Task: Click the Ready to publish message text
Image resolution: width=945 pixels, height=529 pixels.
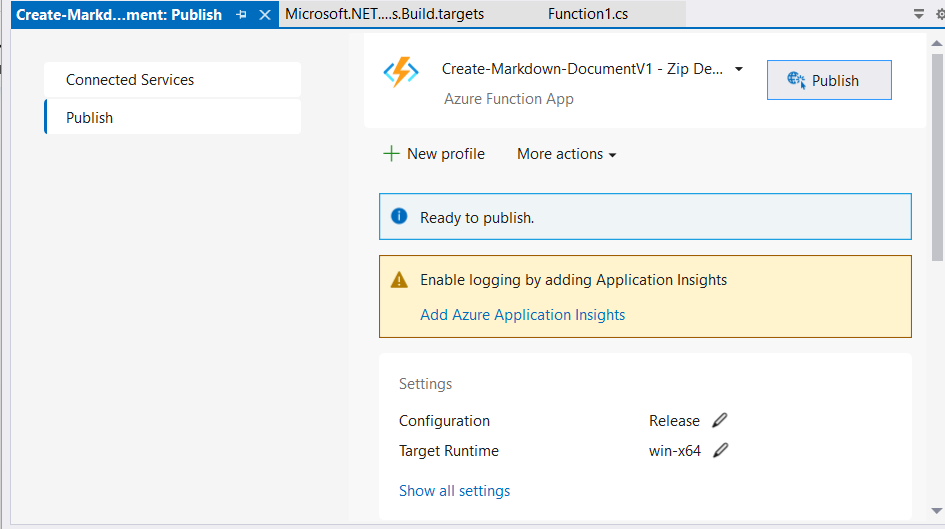Action: 477,218
